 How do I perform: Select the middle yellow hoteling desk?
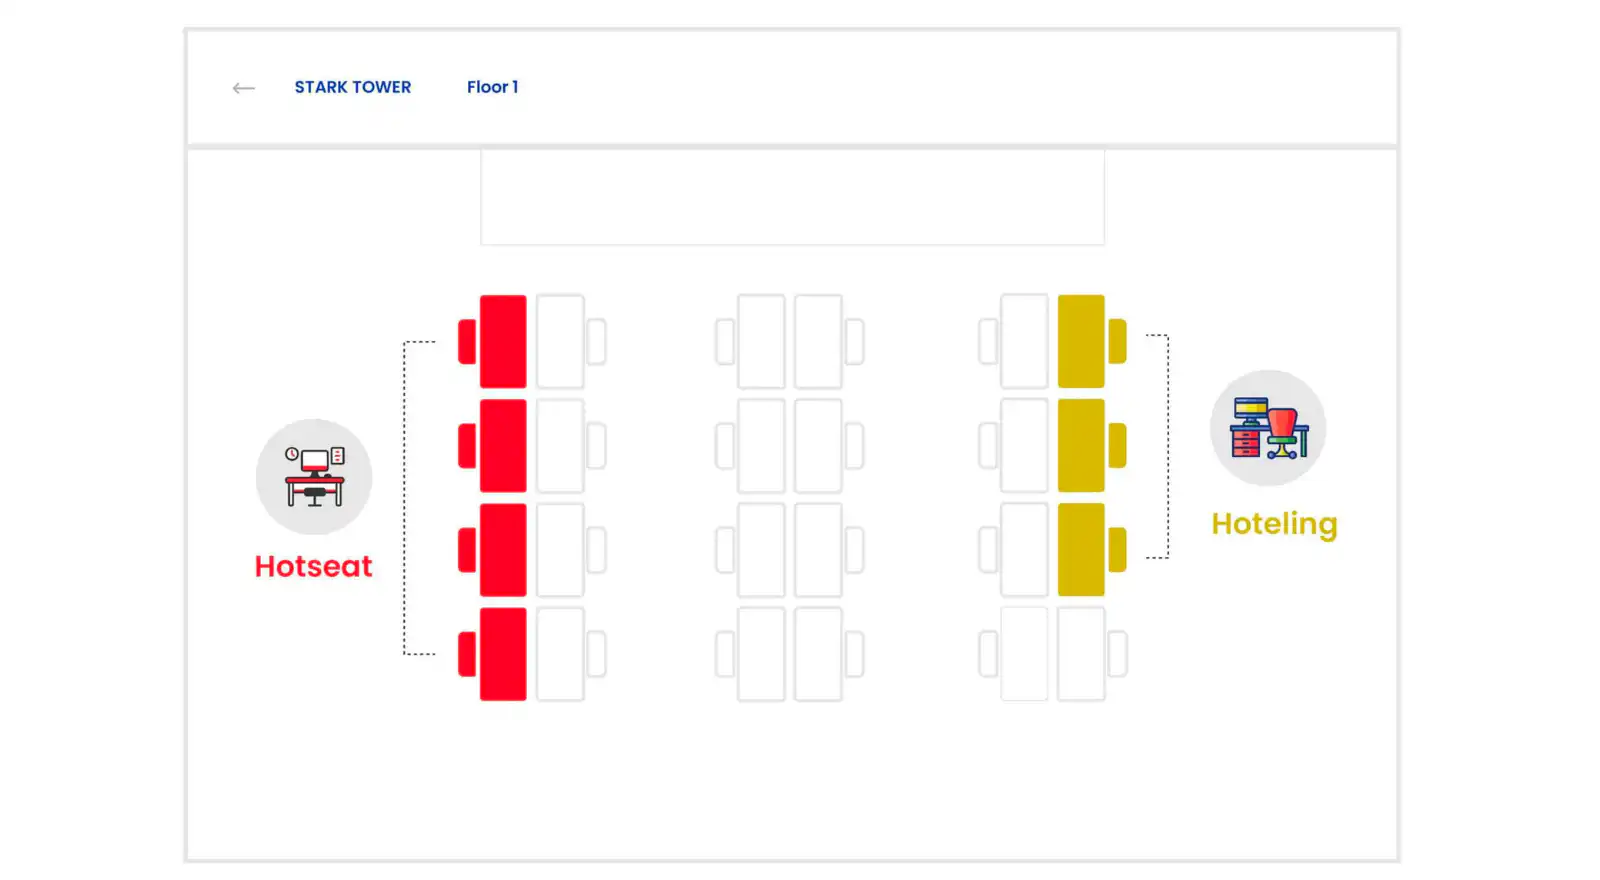pos(1081,445)
